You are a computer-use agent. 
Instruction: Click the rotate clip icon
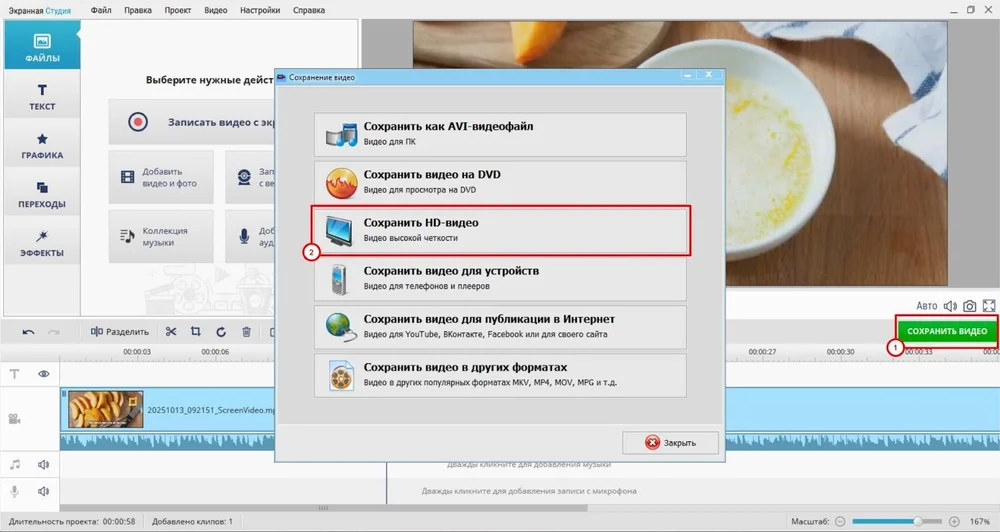pos(220,332)
